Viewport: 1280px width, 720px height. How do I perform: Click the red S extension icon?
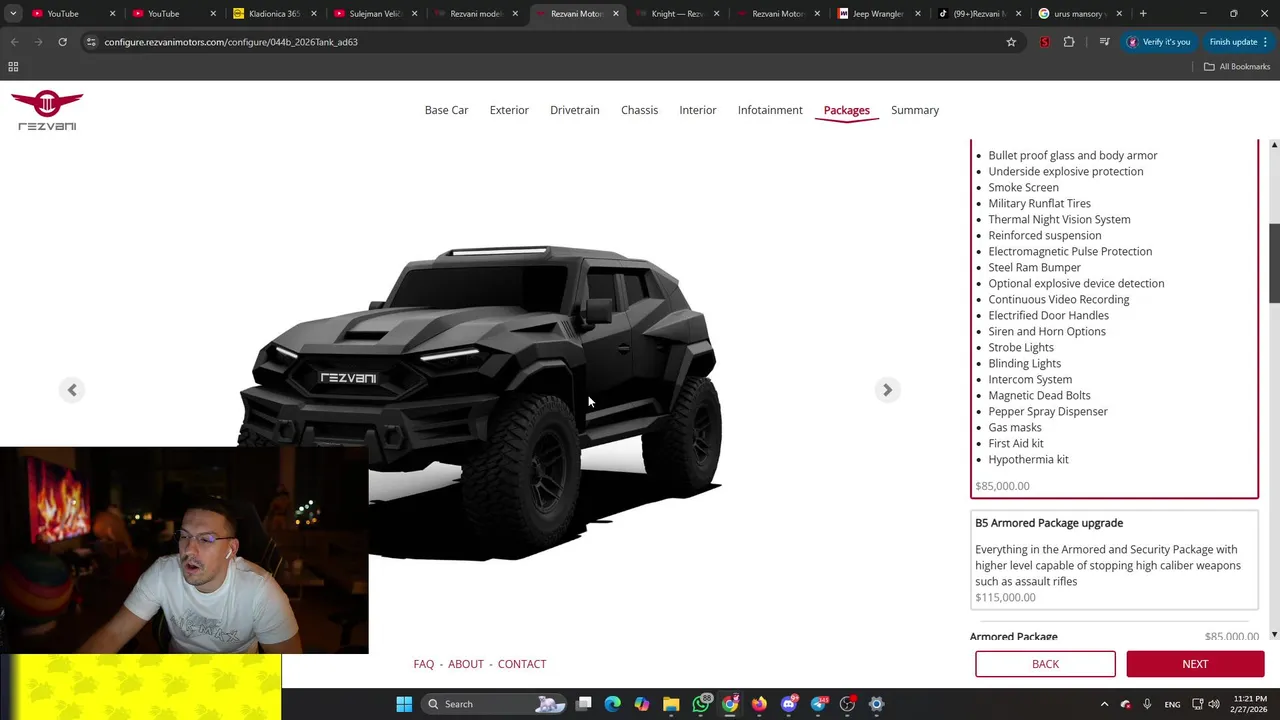(x=1045, y=42)
